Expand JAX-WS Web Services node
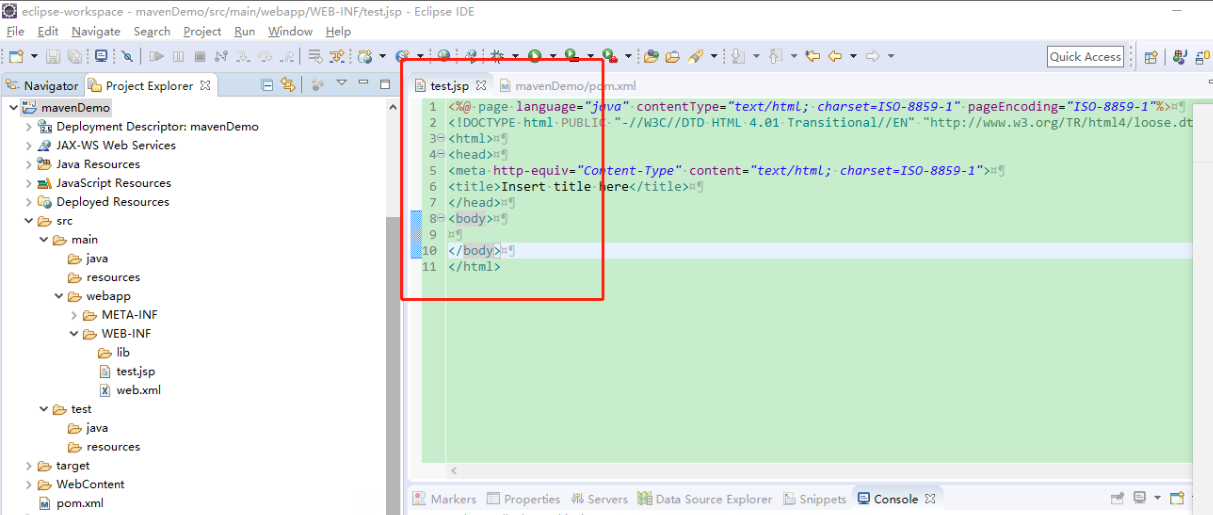The image size is (1213, 515). (x=28, y=145)
